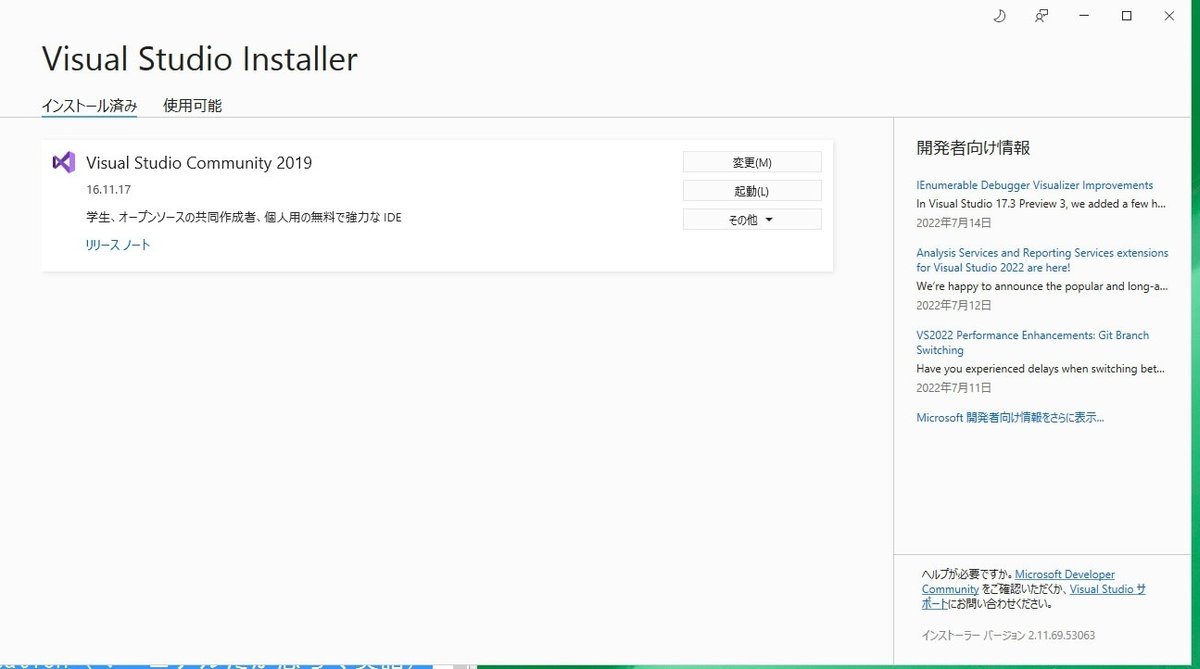Click the 2022年7月14日 date text
This screenshot has width=1200, height=669.
(954, 223)
